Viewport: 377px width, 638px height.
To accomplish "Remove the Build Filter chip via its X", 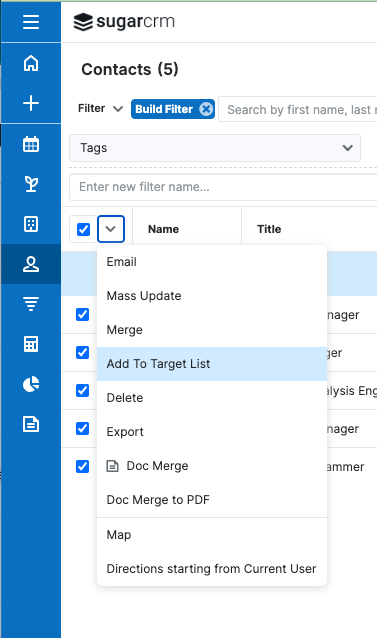I will (206, 109).
